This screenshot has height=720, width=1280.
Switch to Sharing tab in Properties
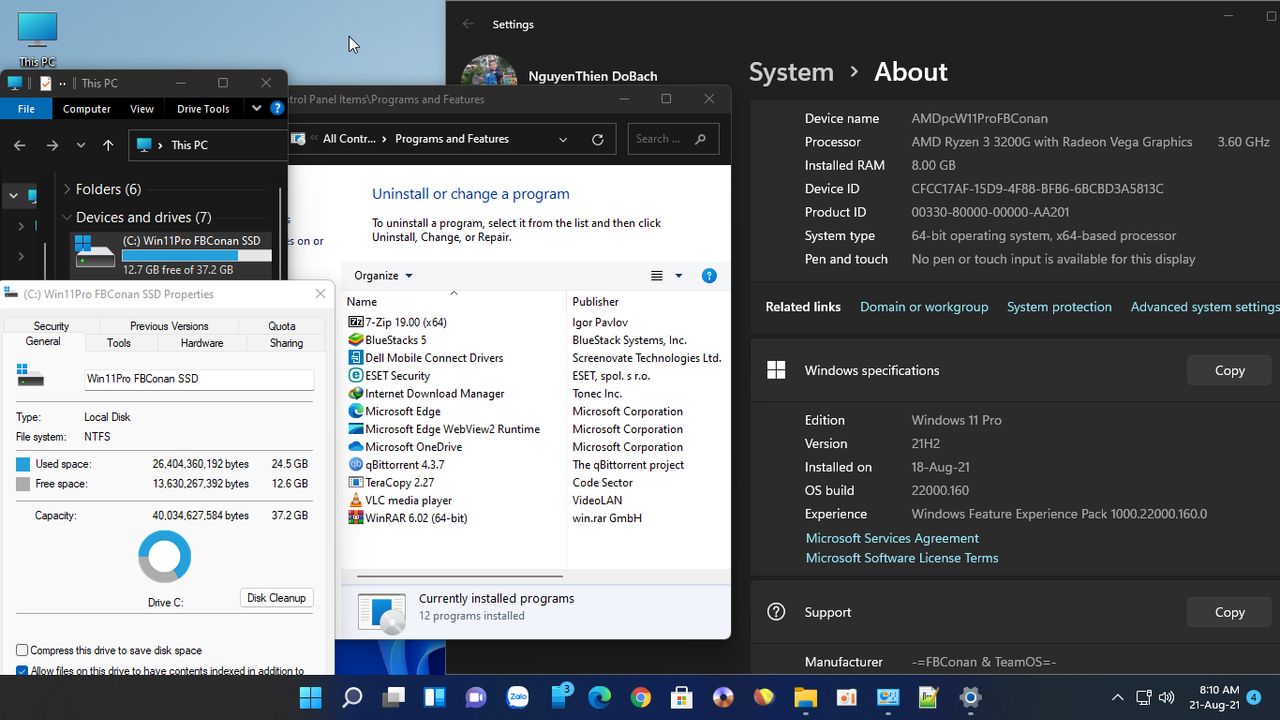pos(286,343)
